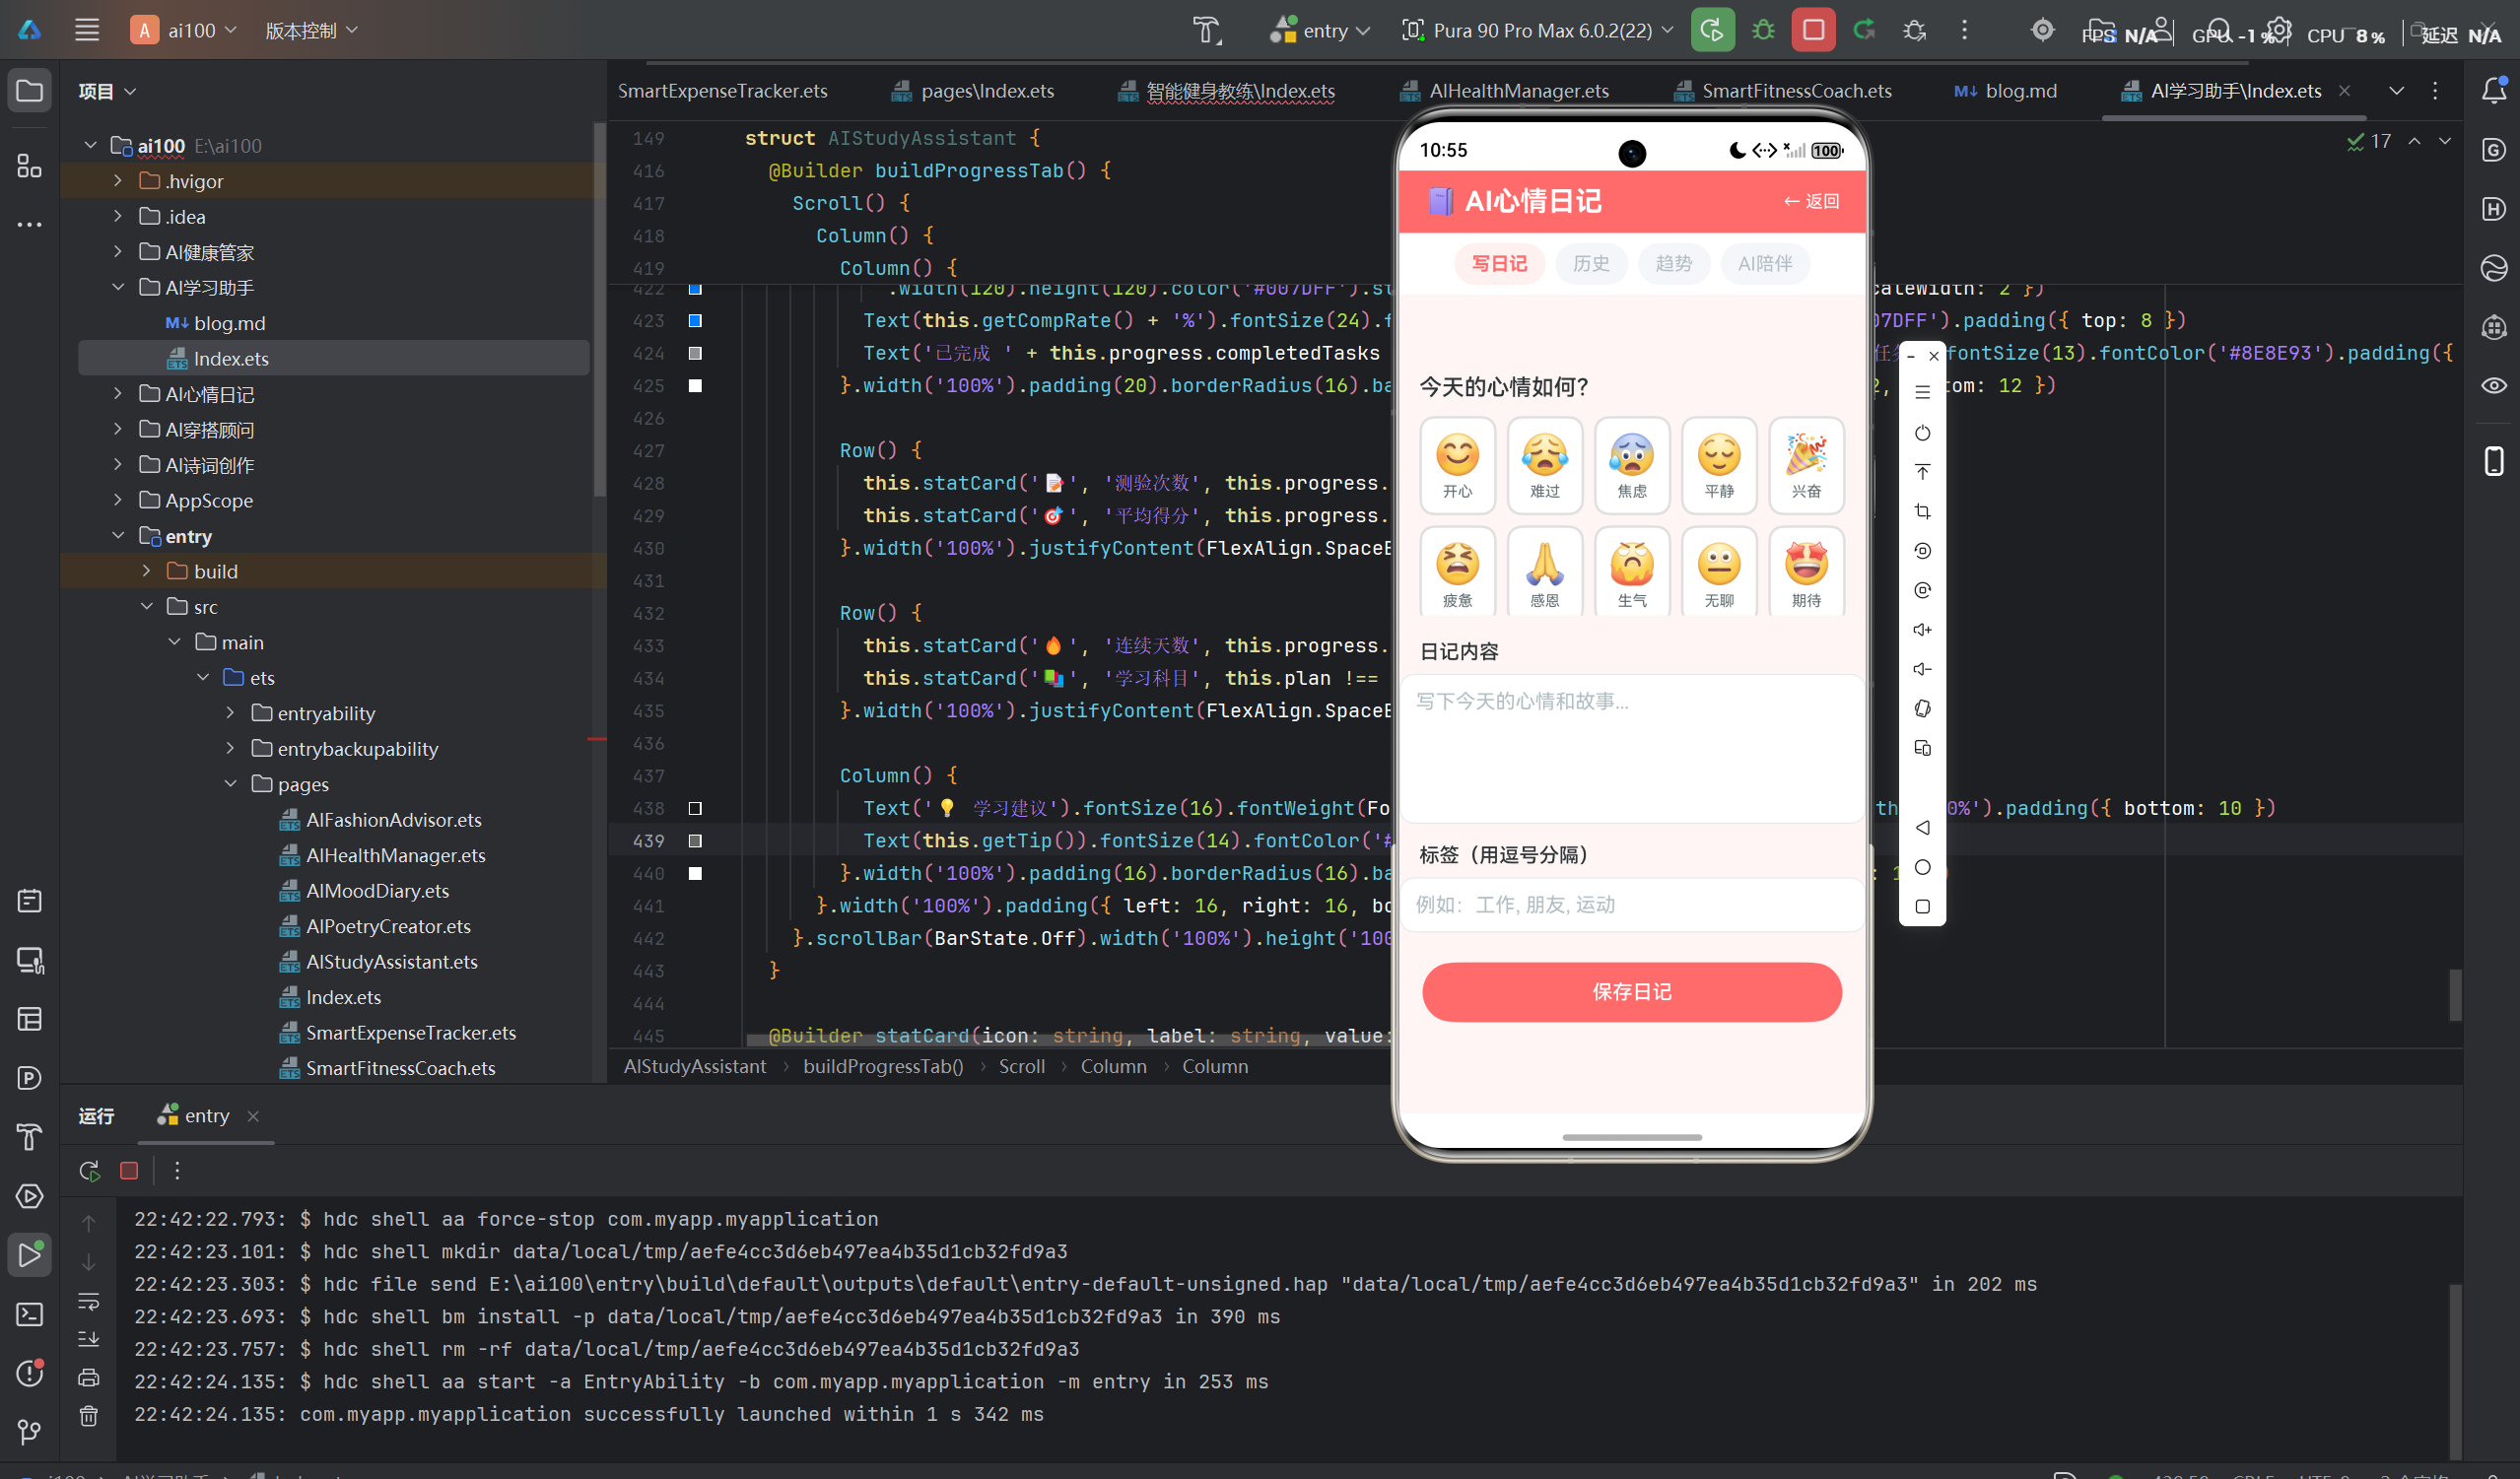Image resolution: width=2520 pixels, height=1479 pixels.
Task: Click the white color swatch on line 425
Action: point(695,386)
